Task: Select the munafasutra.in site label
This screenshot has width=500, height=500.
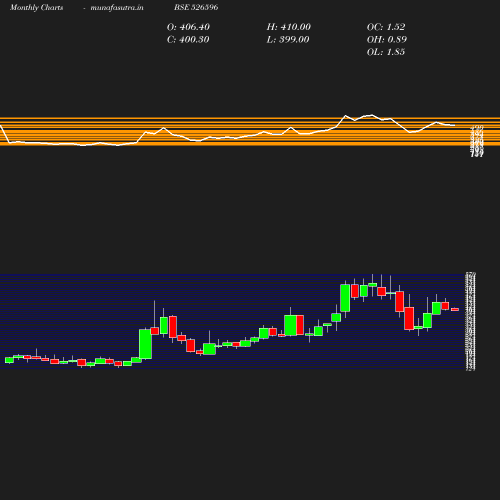Action: (x=117, y=7)
